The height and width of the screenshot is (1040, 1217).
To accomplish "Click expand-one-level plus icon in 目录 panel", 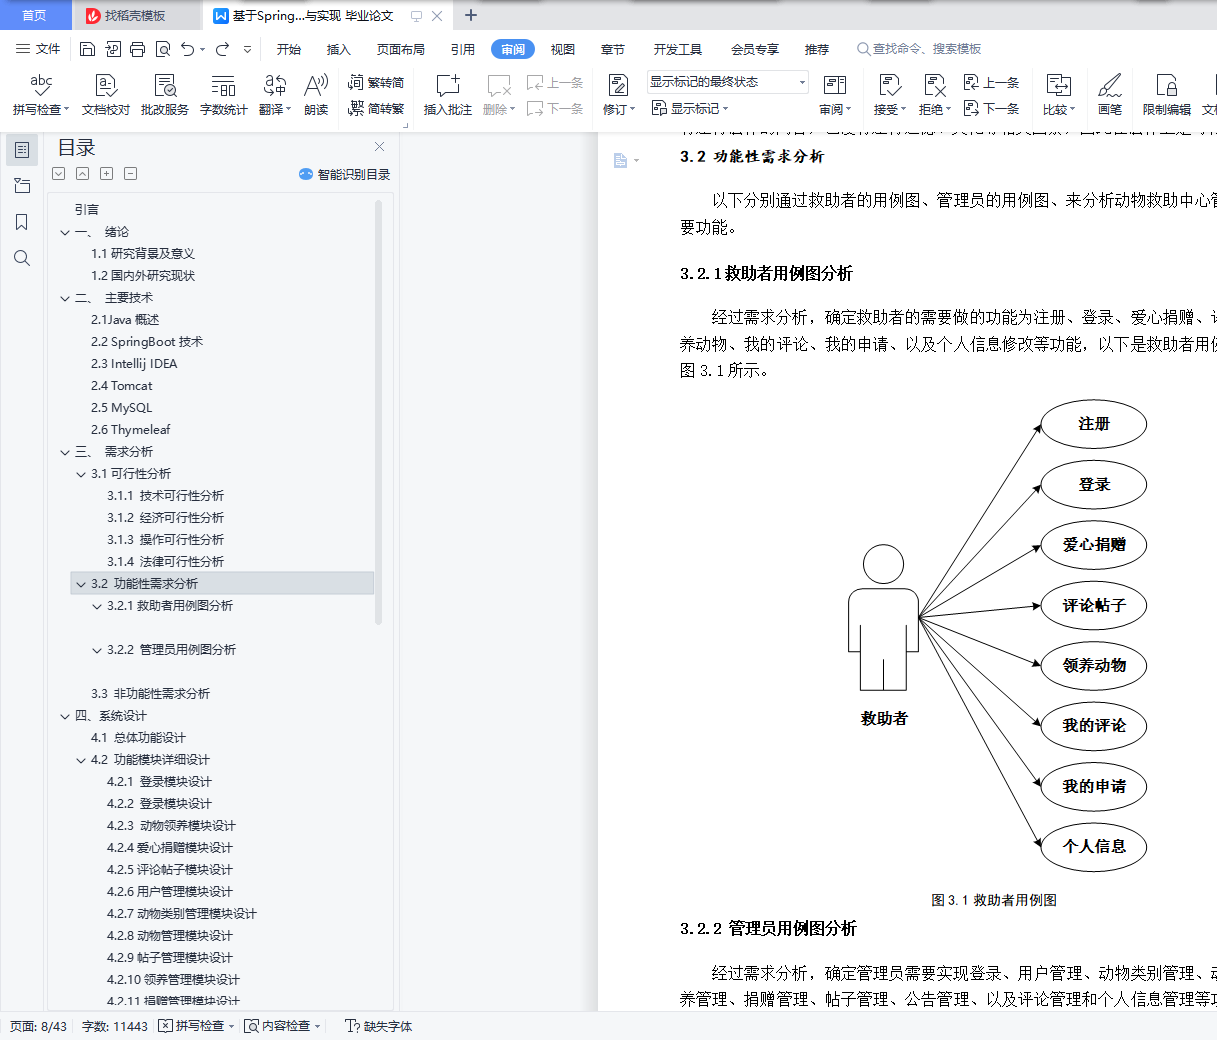I will click(x=106, y=174).
